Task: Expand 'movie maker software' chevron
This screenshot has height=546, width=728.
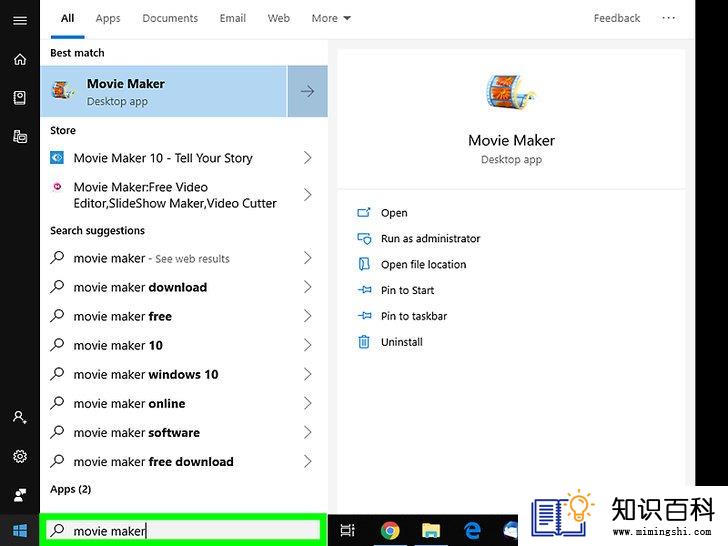Action: click(x=307, y=432)
